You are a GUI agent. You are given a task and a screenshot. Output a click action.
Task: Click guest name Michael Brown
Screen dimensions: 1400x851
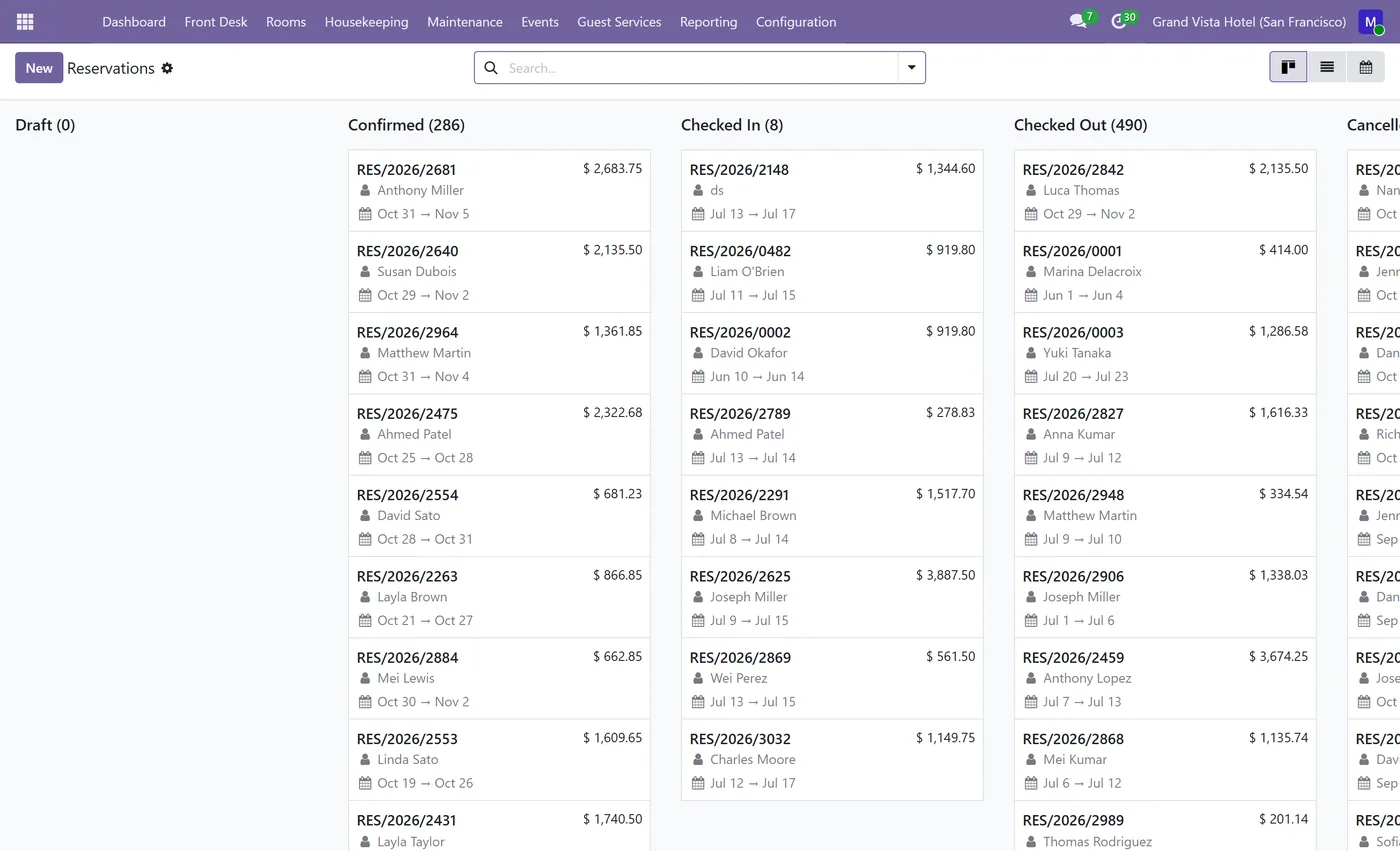click(x=753, y=516)
